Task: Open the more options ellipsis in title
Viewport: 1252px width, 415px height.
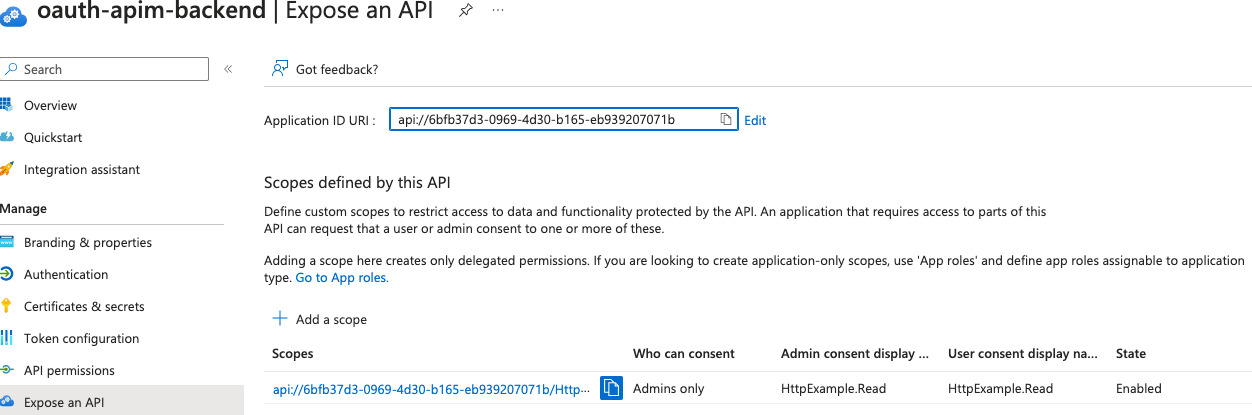Action: click(498, 10)
